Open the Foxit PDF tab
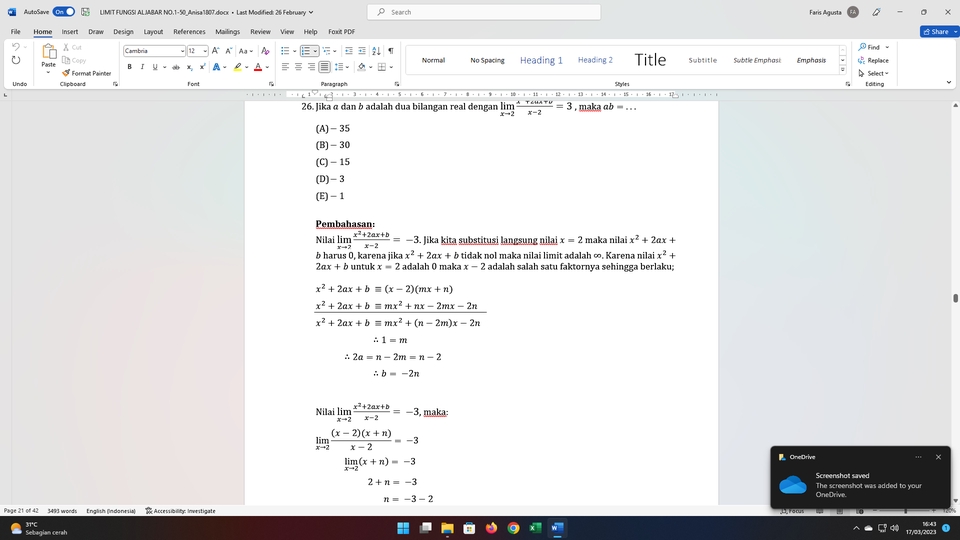960x540 pixels. (341, 31)
